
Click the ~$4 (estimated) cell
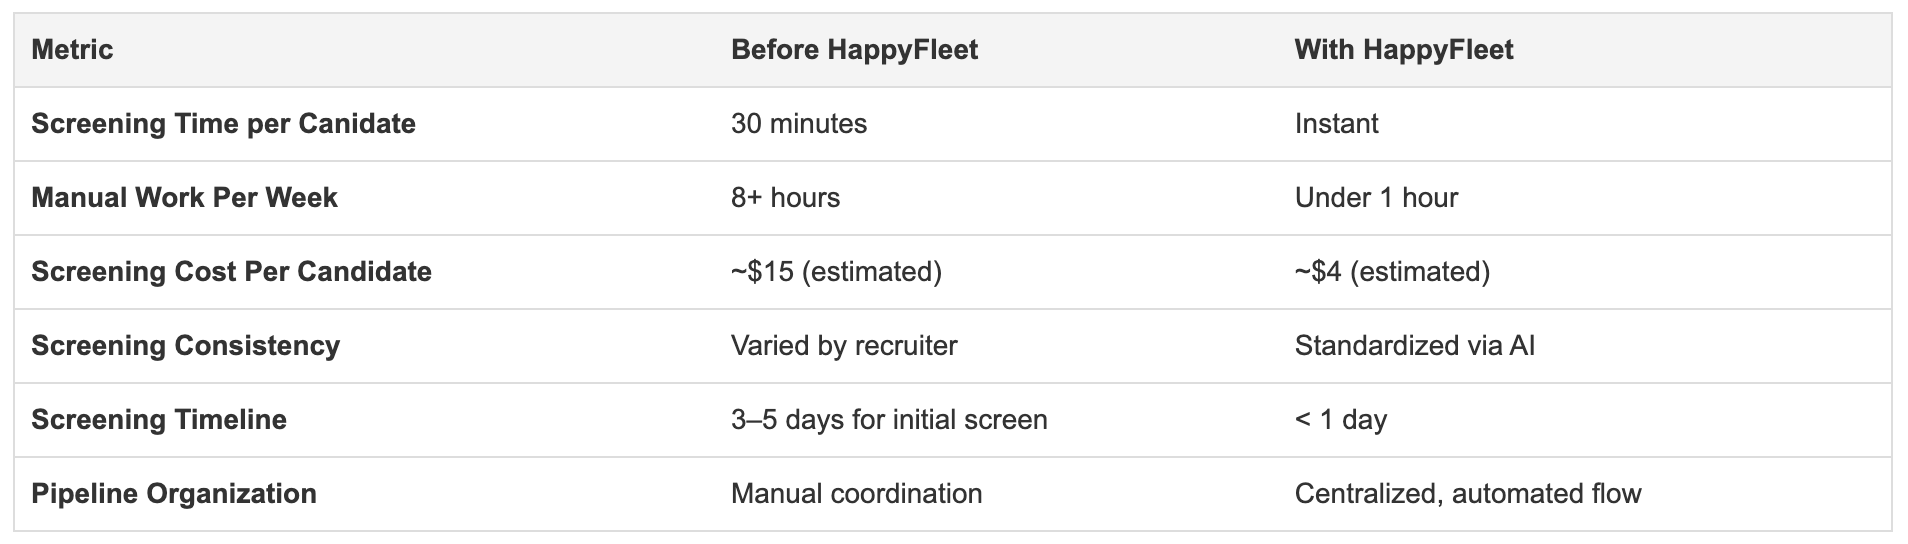click(x=1392, y=272)
